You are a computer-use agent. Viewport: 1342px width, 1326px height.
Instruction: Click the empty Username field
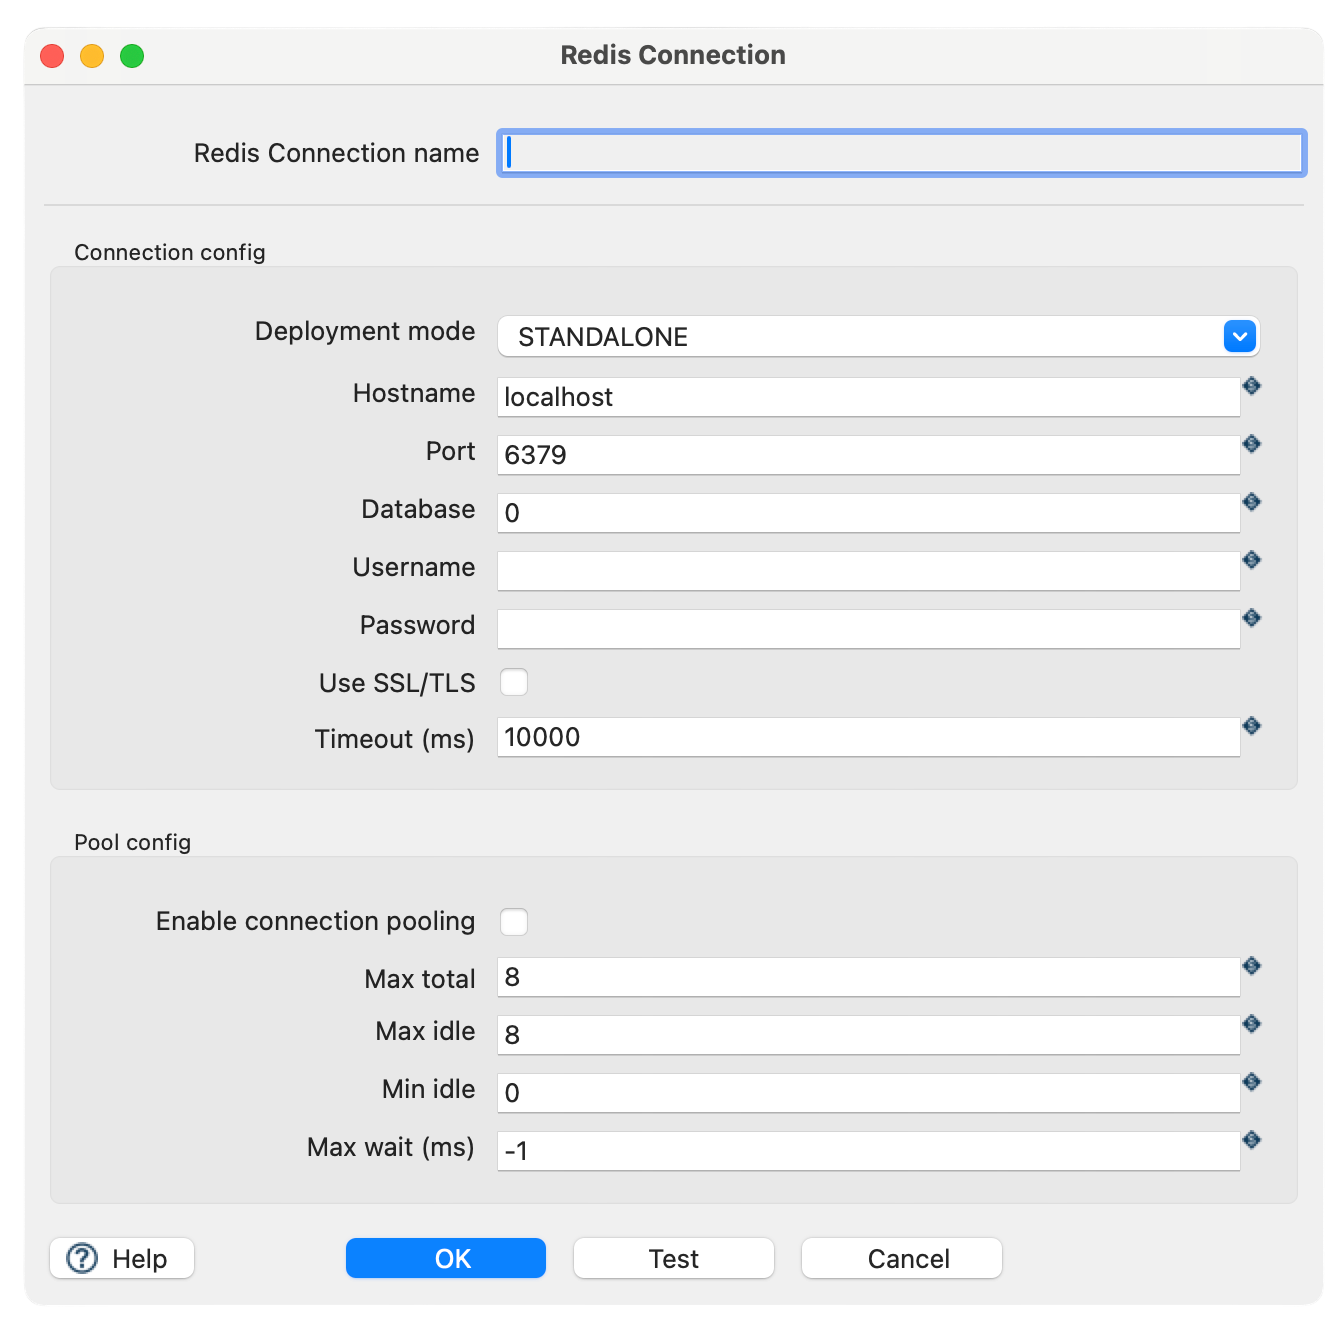click(x=869, y=571)
